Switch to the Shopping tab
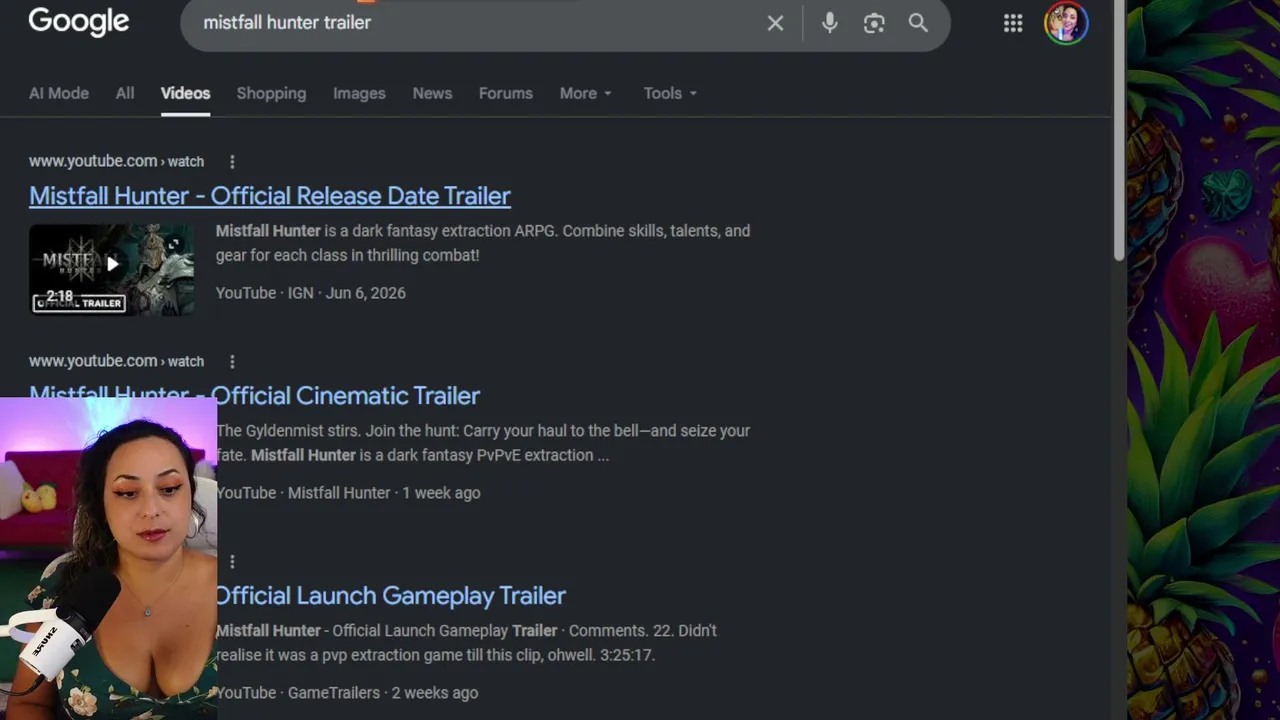This screenshot has height=720, width=1280. point(271,93)
